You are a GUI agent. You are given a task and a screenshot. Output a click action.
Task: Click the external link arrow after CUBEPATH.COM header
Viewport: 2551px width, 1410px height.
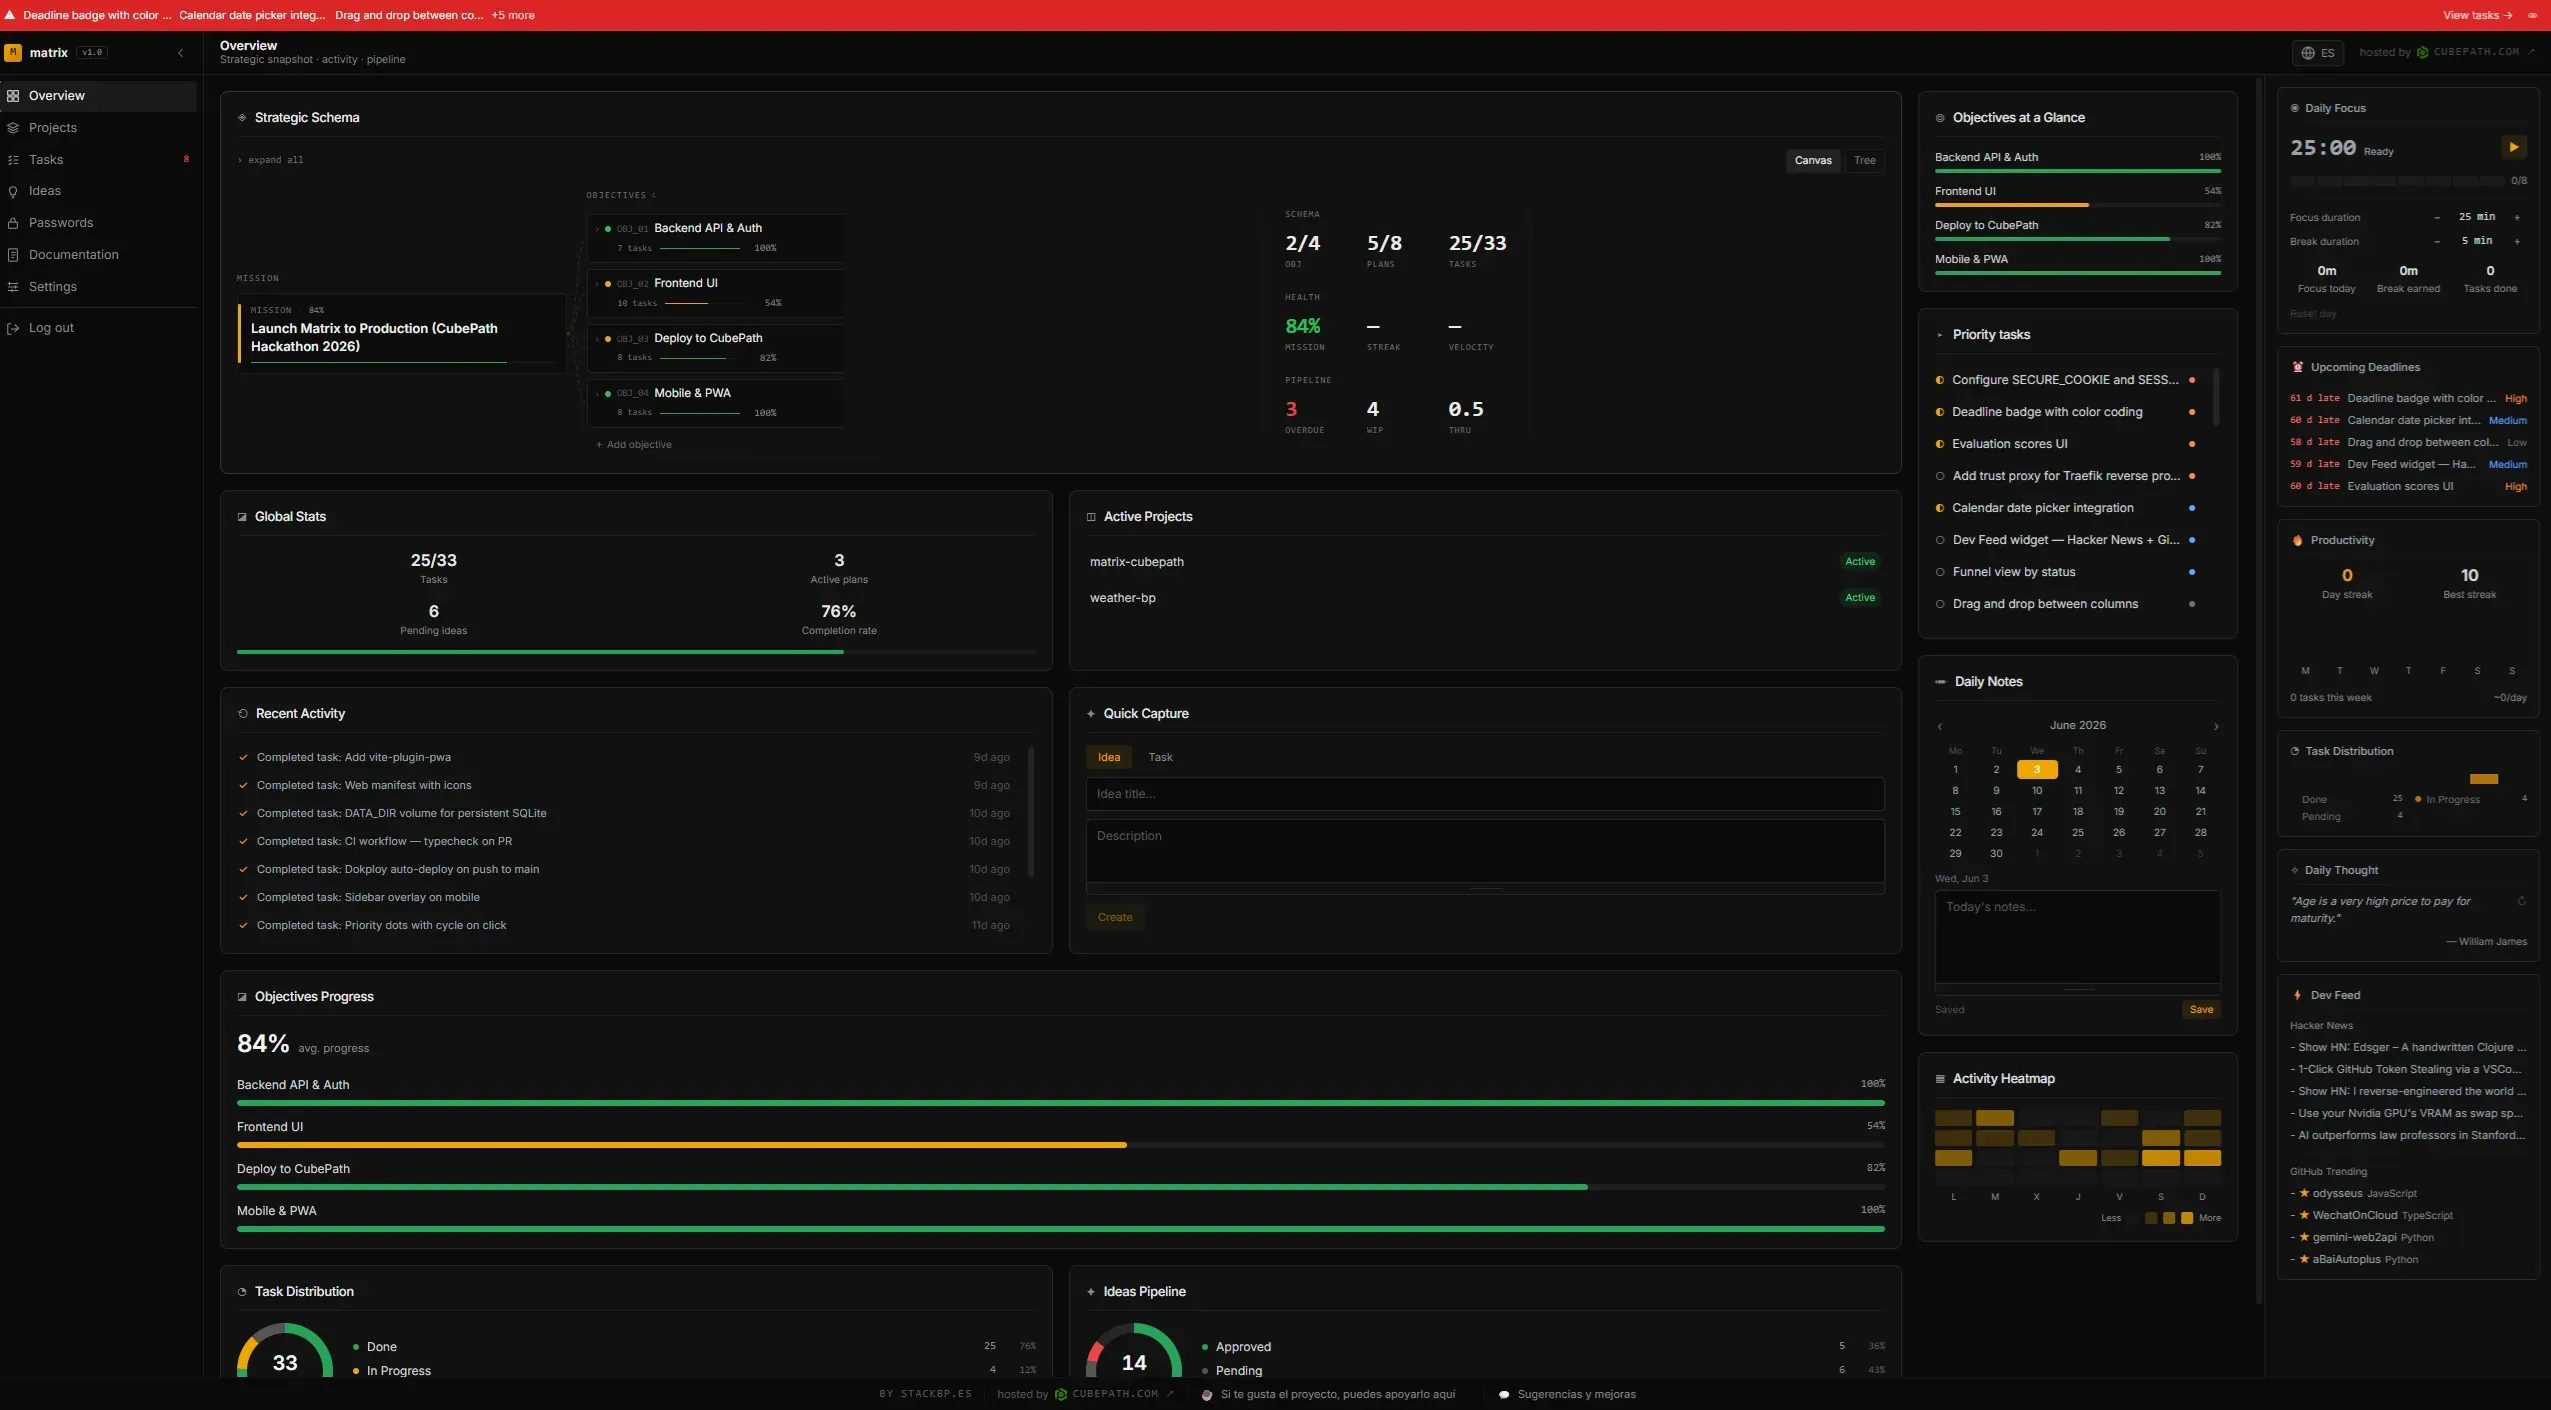click(x=2531, y=52)
